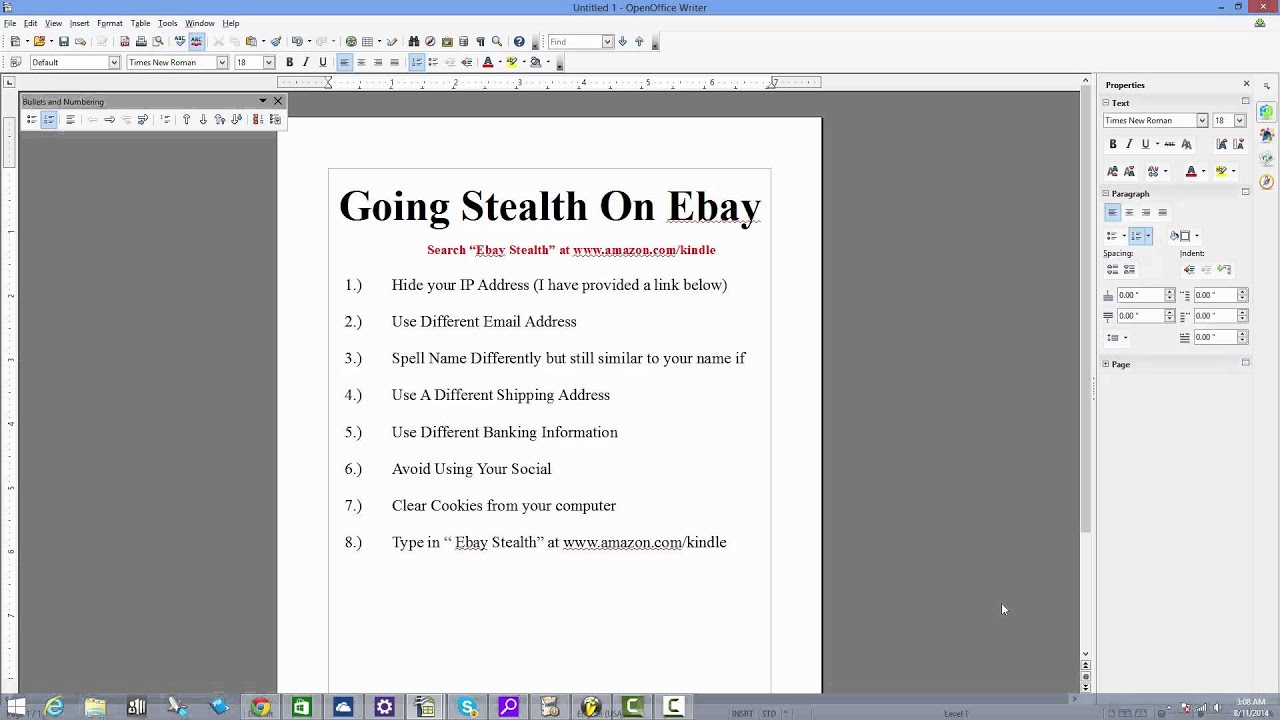Toggle Italic in the formatting toolbar

(x=306, y=63)
